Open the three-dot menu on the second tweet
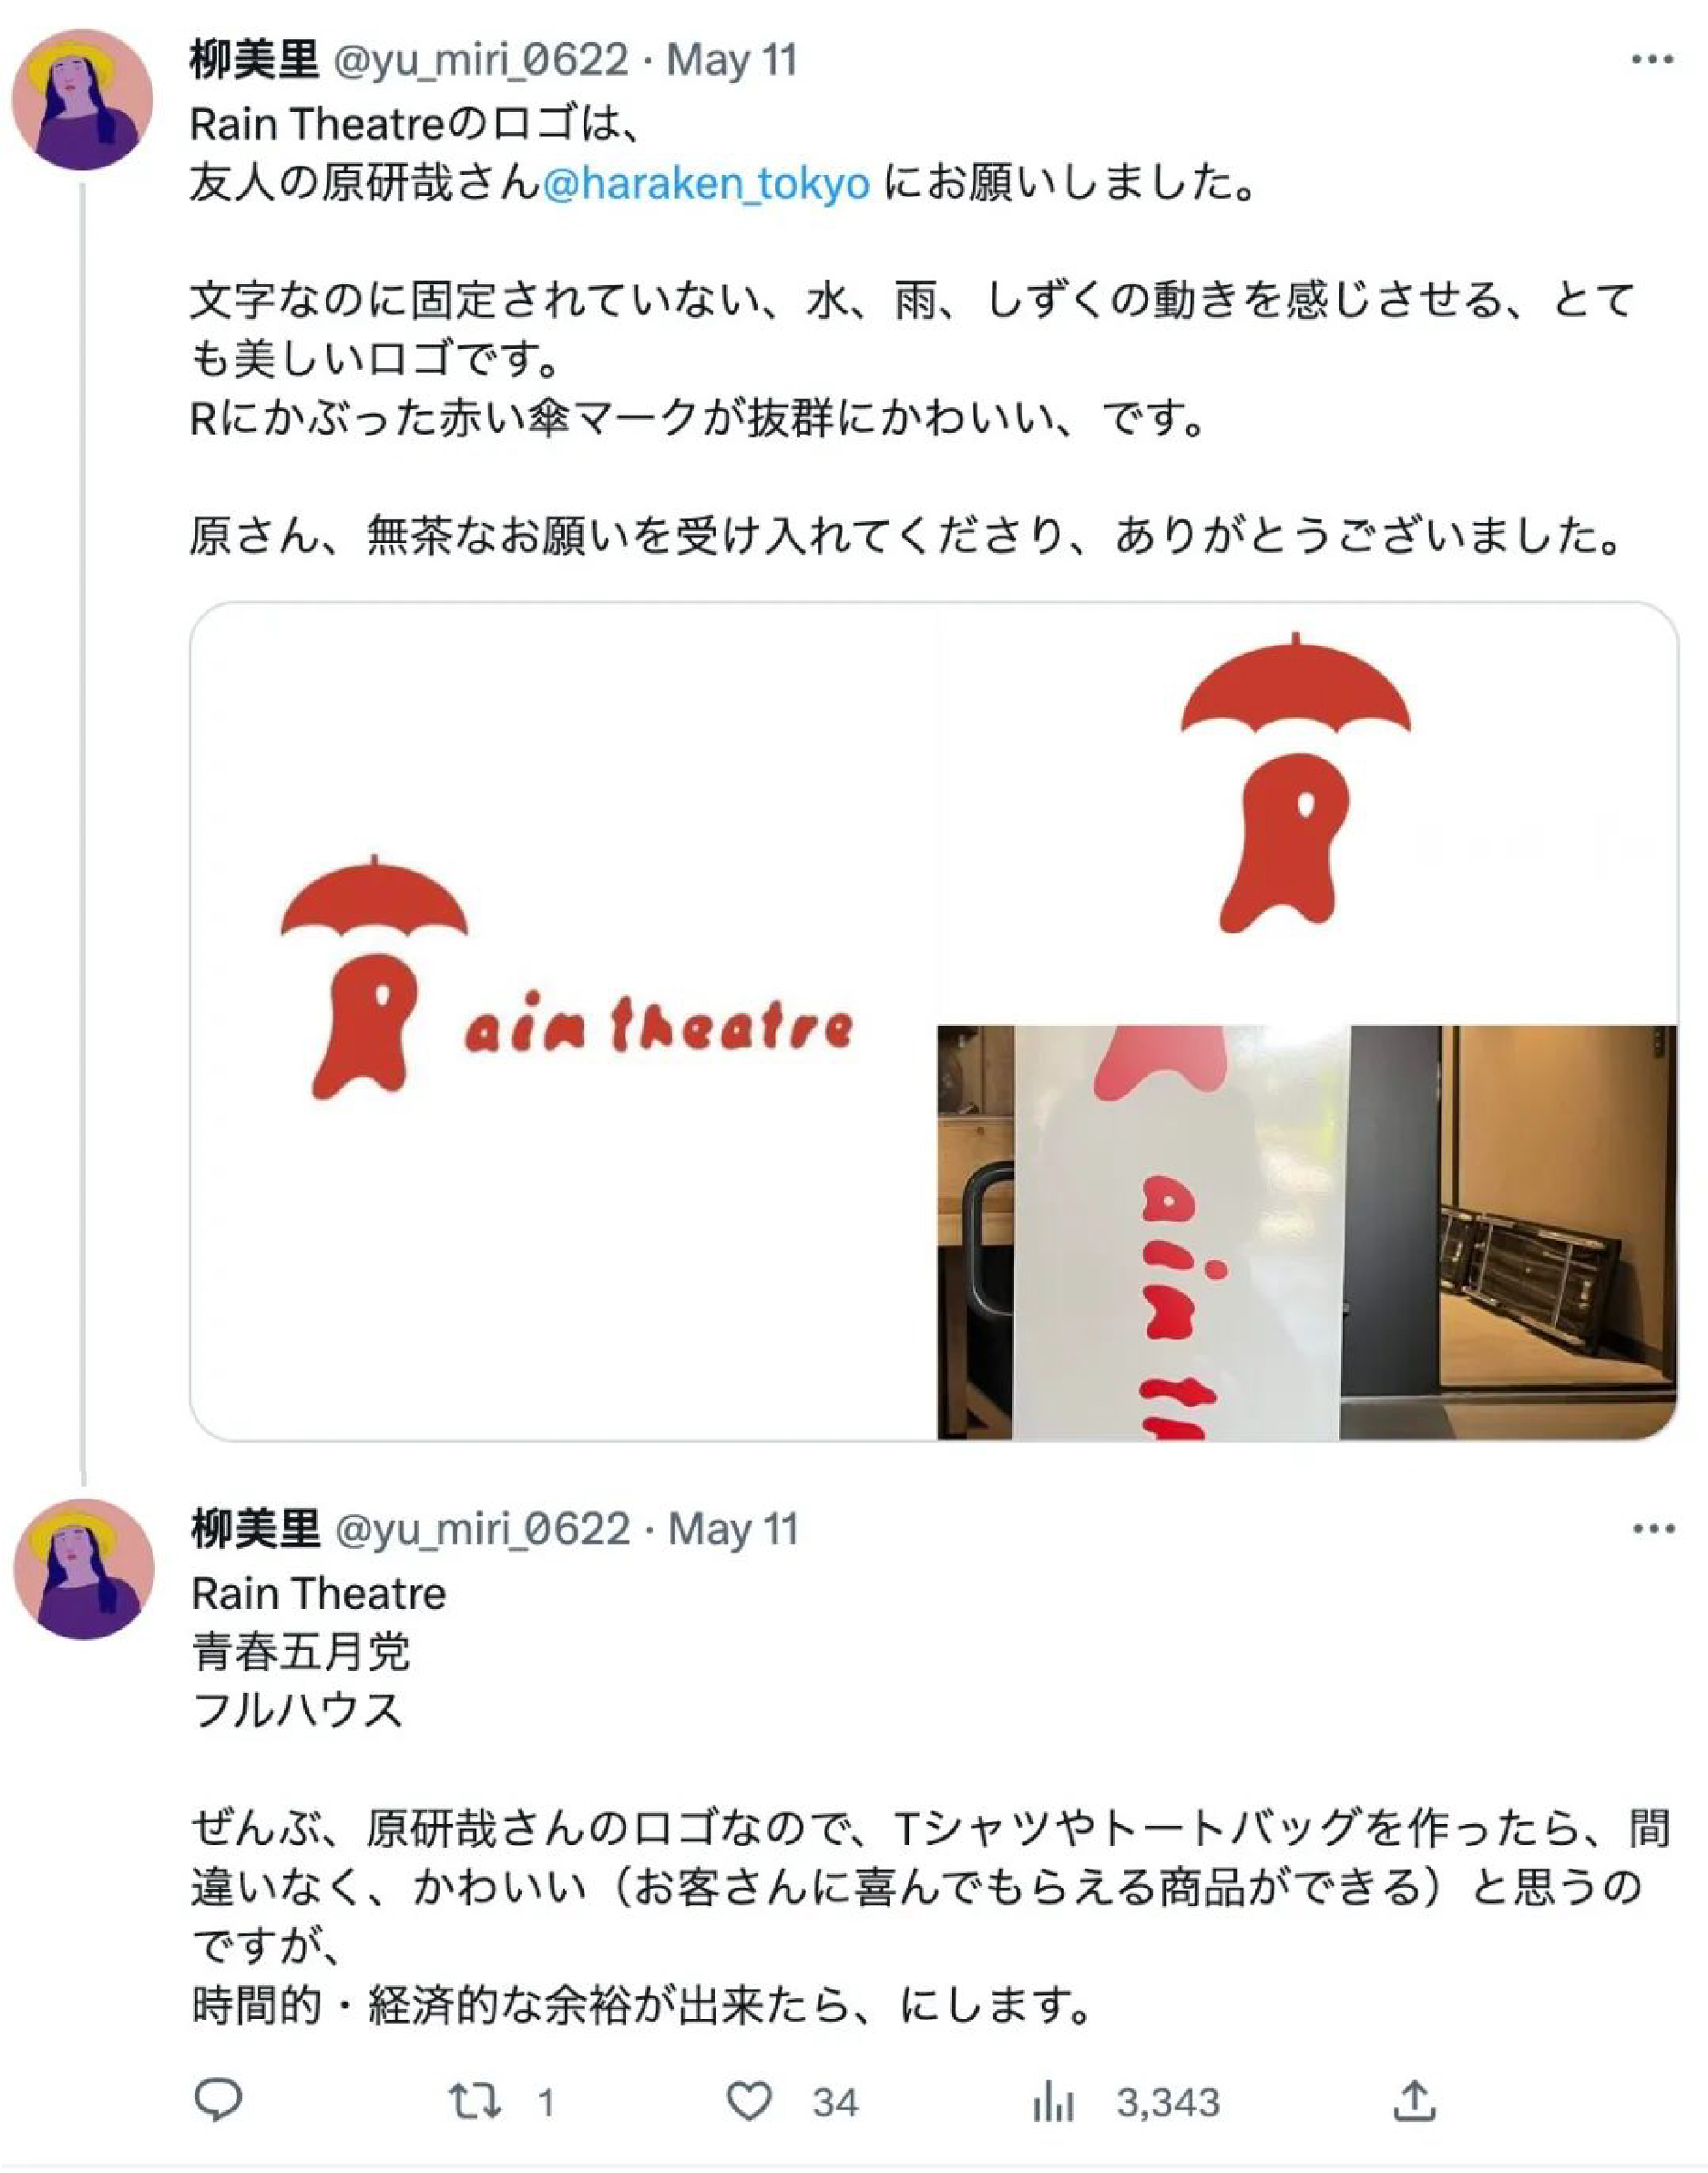Screen dimensions: 1708x2173 [x=1653, y=1529]
